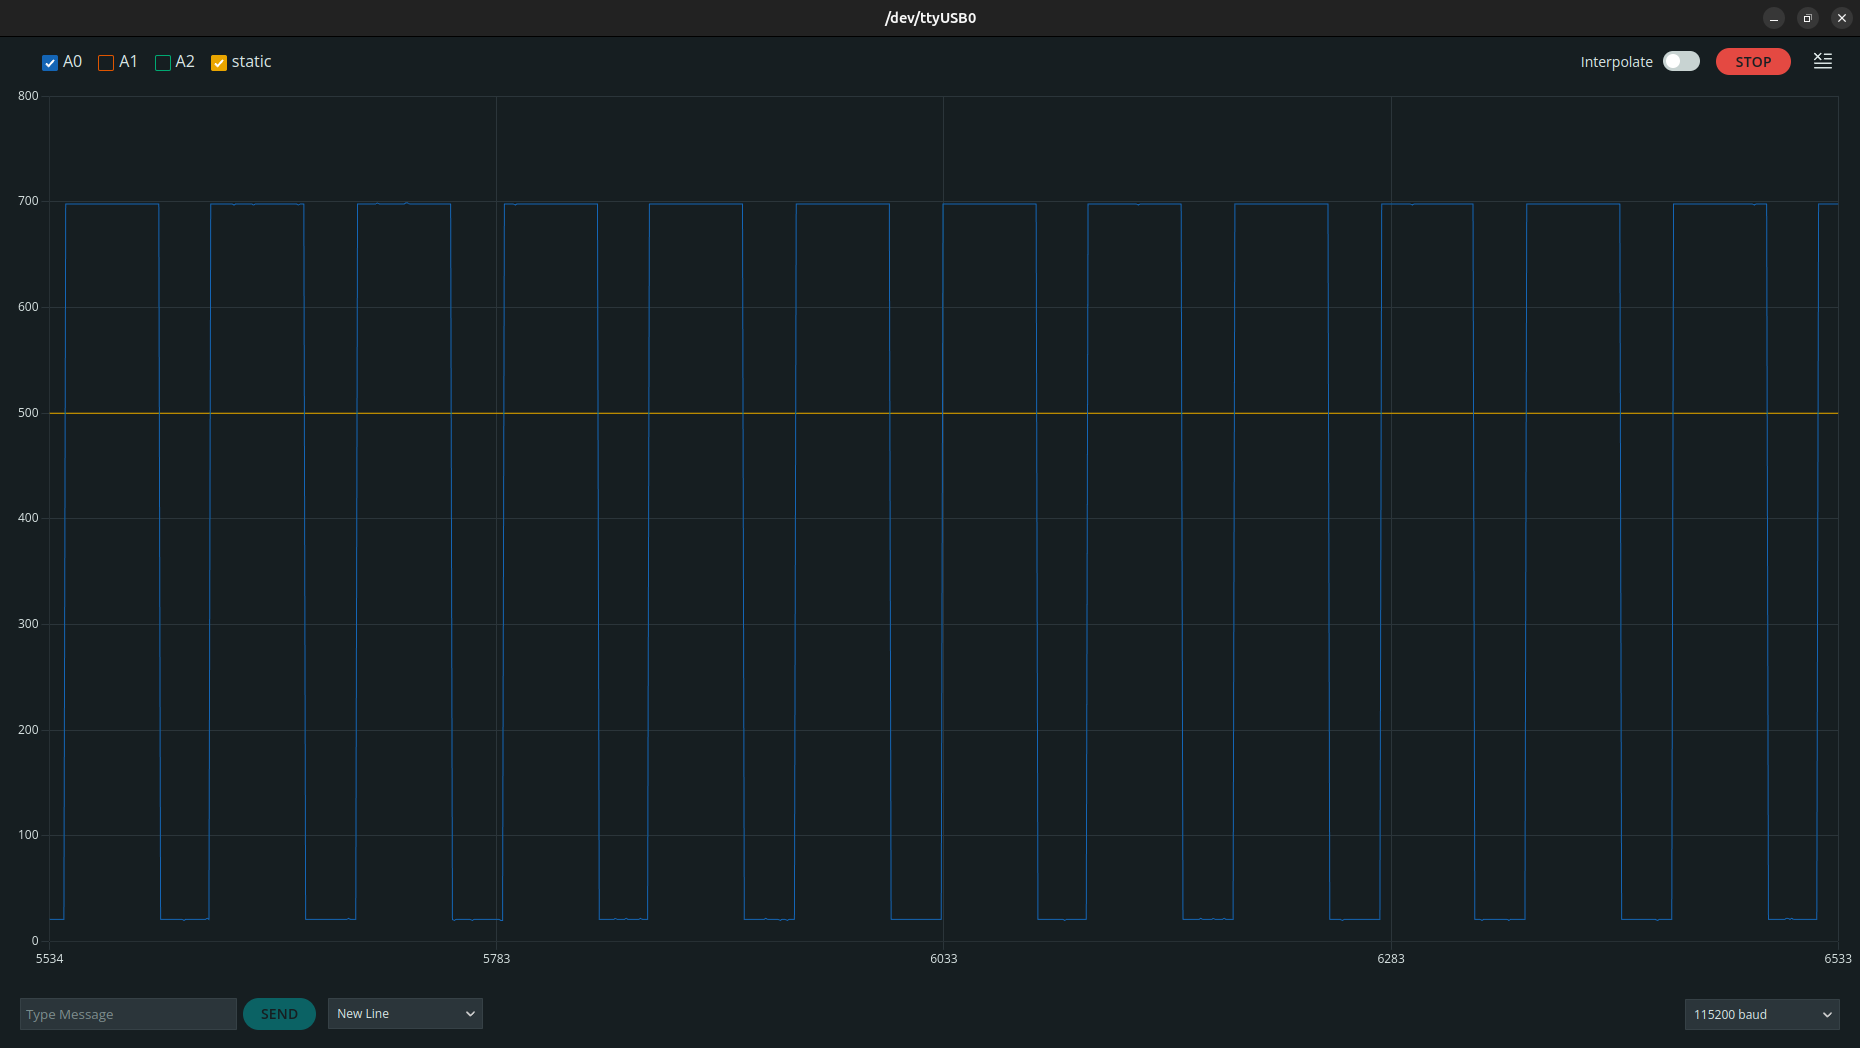Viewport: 1860px width, 1048px height.
Task: Click the A0 legend label
Action: point(73,62)
